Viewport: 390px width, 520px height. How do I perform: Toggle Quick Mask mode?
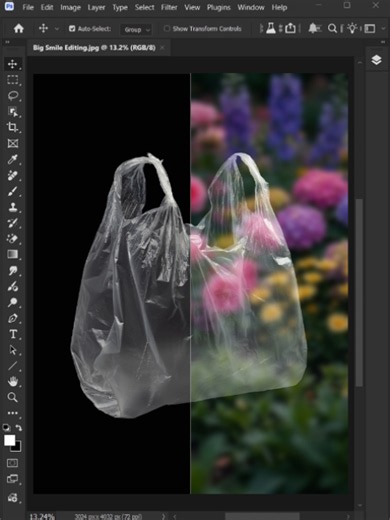[13, 463]
